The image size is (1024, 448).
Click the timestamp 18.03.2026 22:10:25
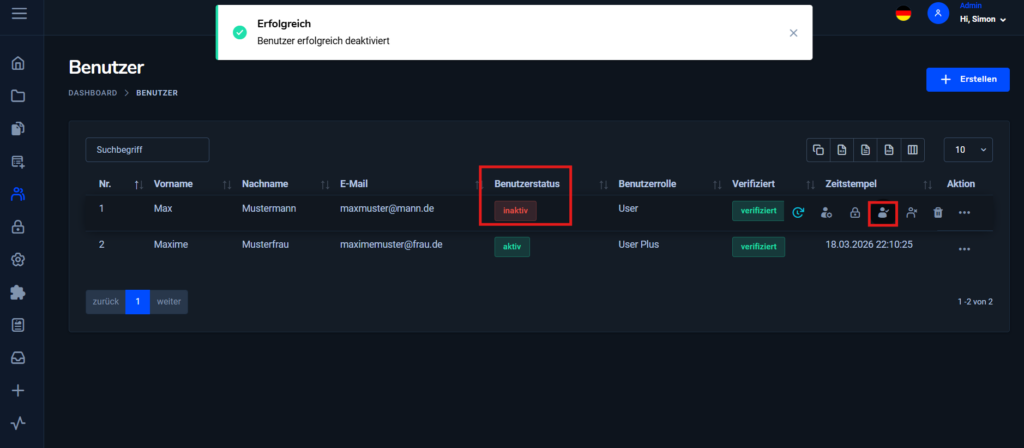[x=869, y=244]
